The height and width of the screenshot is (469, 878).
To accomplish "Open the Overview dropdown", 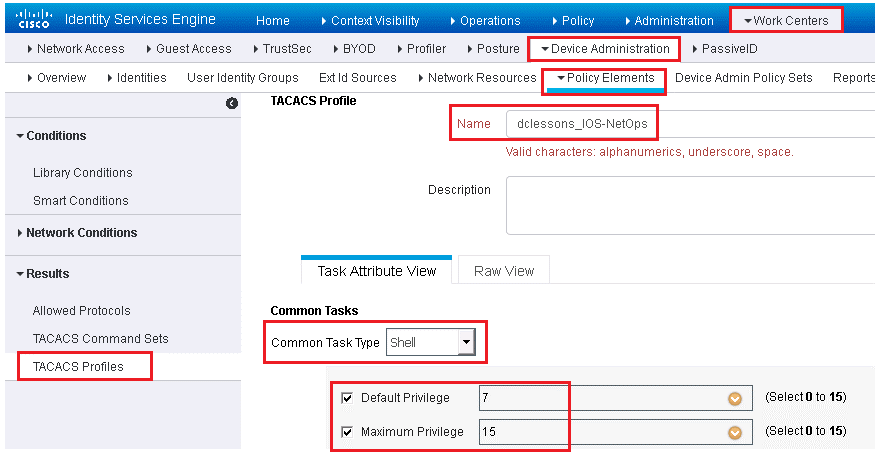I will click(57, 78).
